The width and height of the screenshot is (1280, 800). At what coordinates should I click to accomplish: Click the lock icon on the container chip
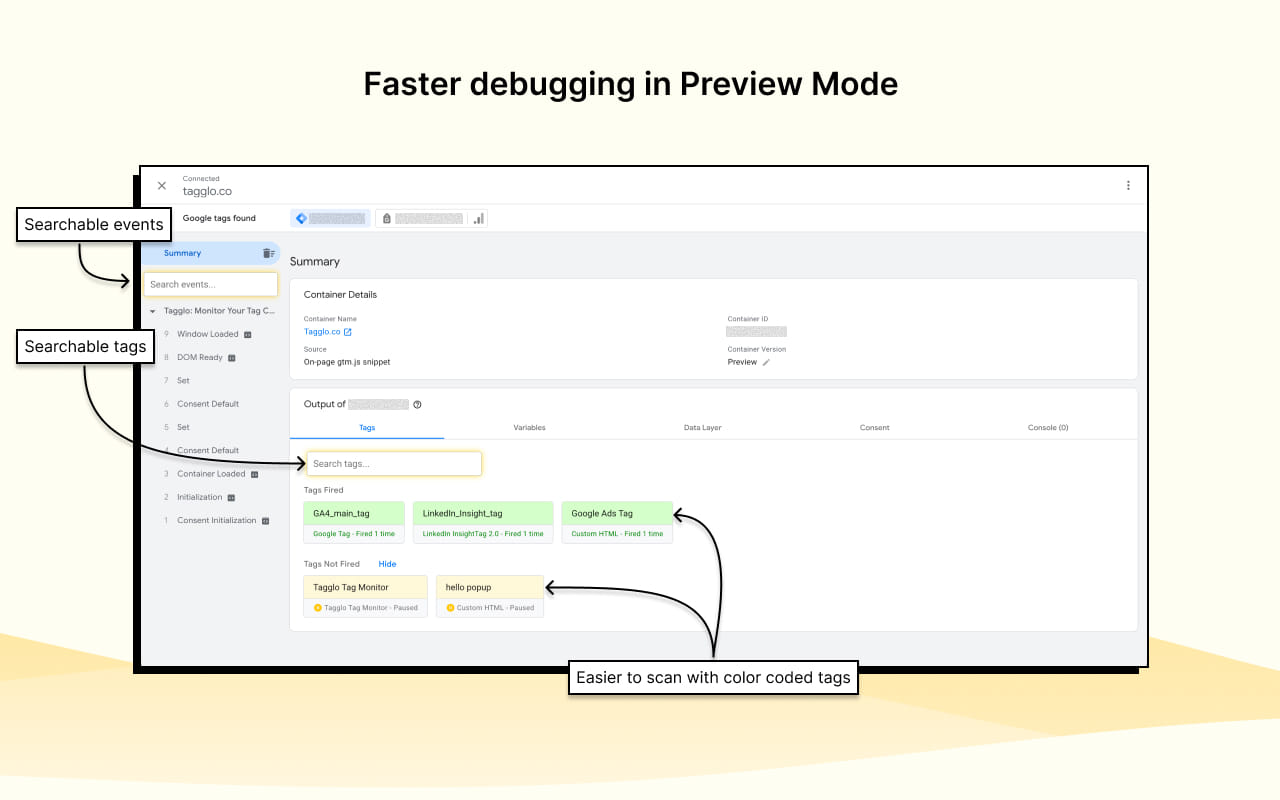pos(388,217)
